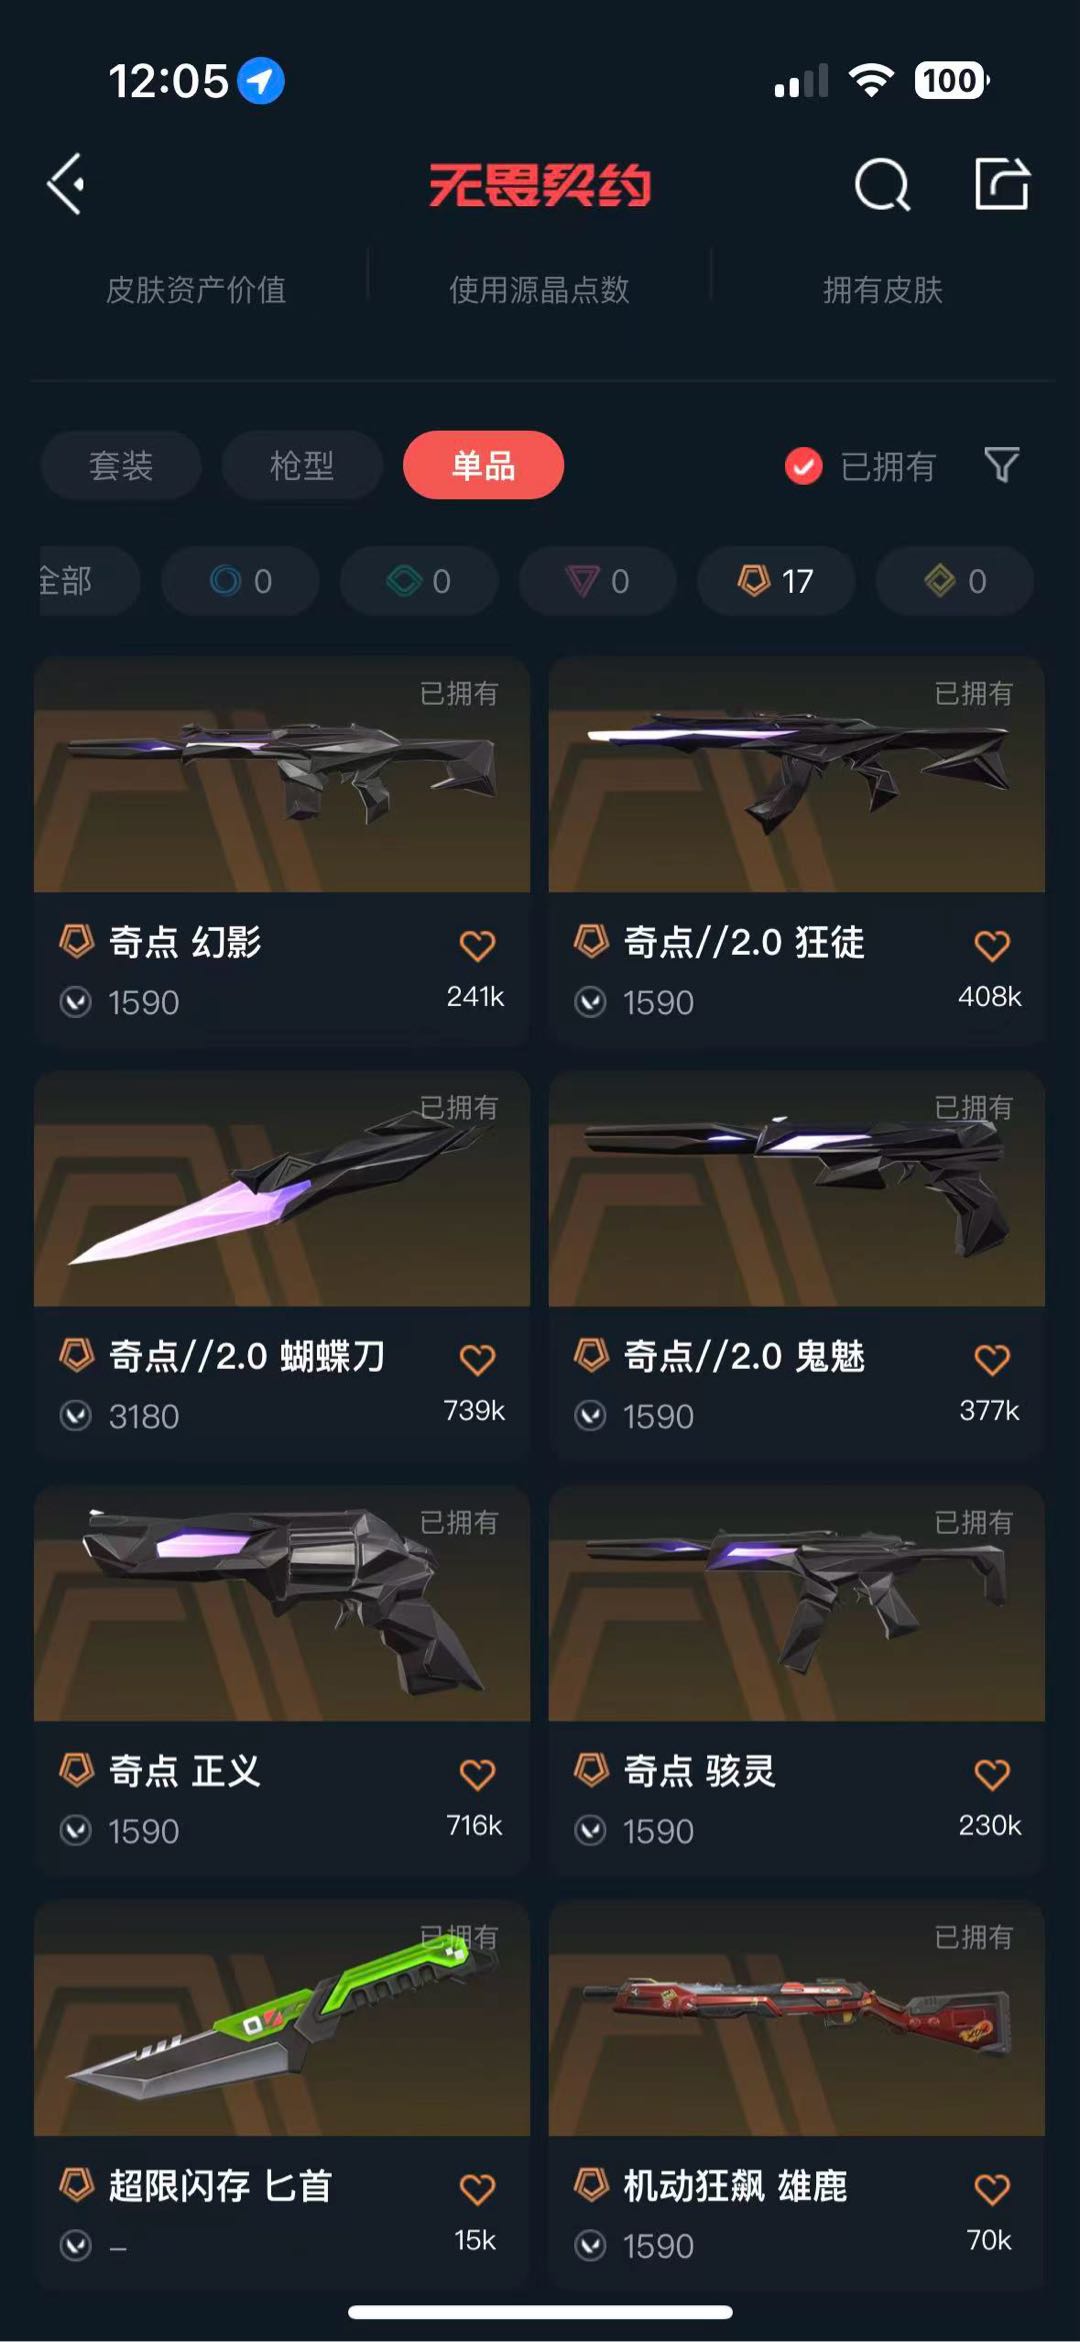
Task: Tap the share icon top right
Action: pyautogui.click(x=1001, y=184)
